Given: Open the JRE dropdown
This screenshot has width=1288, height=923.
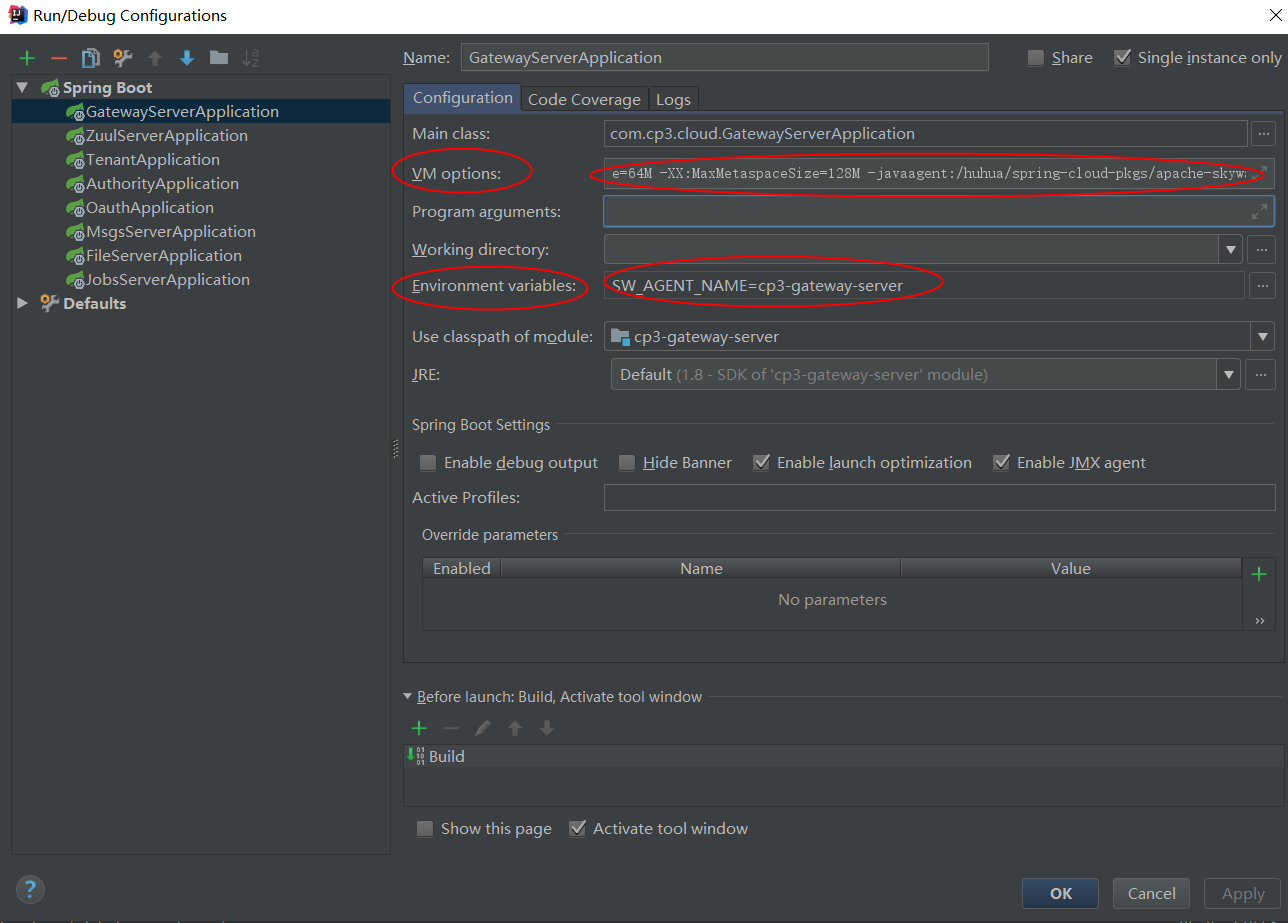Looking at the screenshot, I should 1229,374.
